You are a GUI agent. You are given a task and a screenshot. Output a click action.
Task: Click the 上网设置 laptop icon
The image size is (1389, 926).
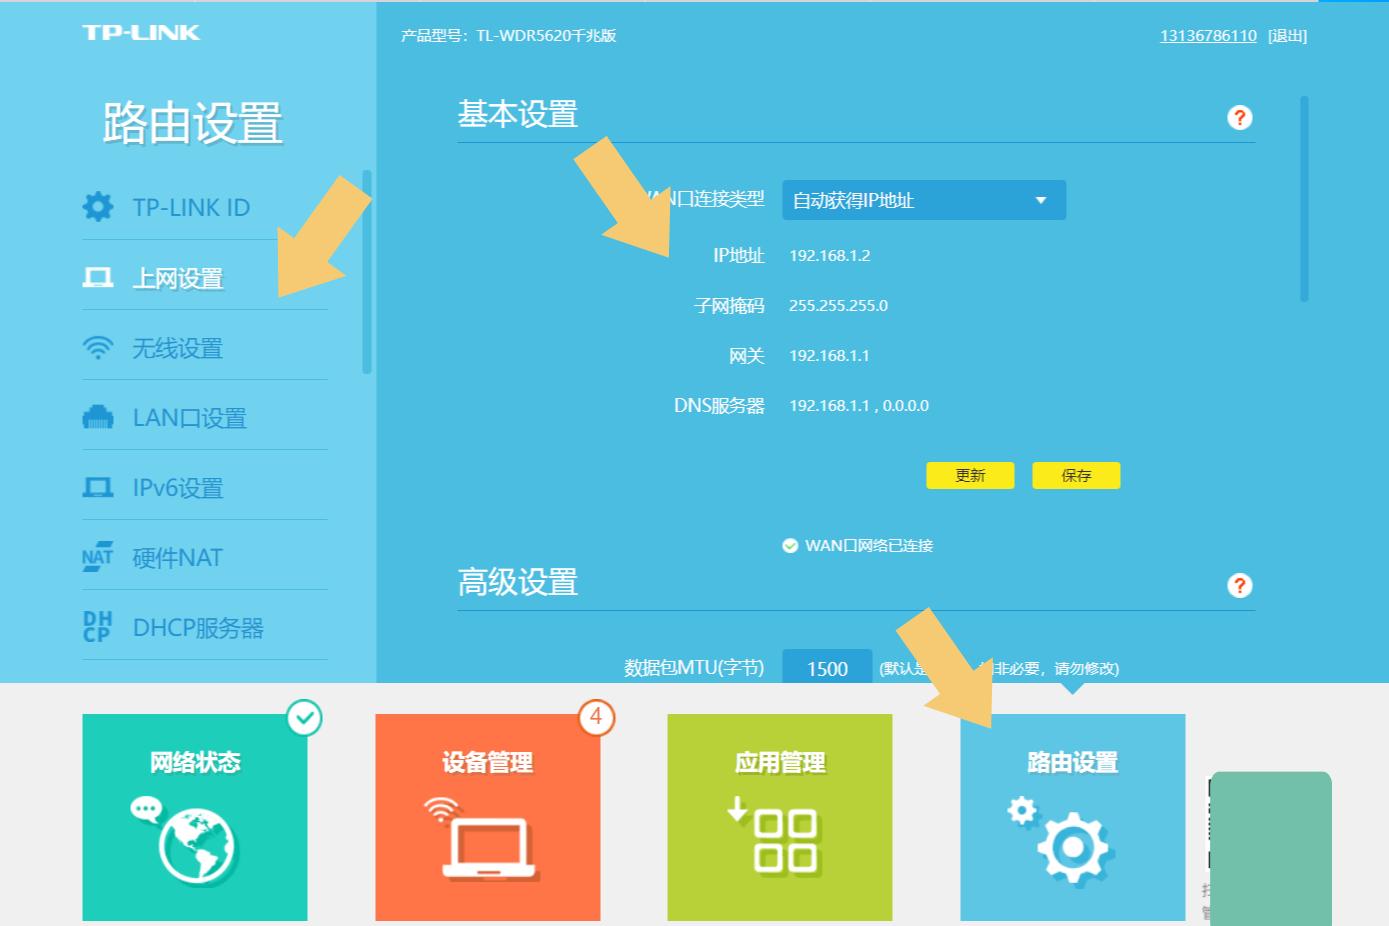click(x=98, y=277)
